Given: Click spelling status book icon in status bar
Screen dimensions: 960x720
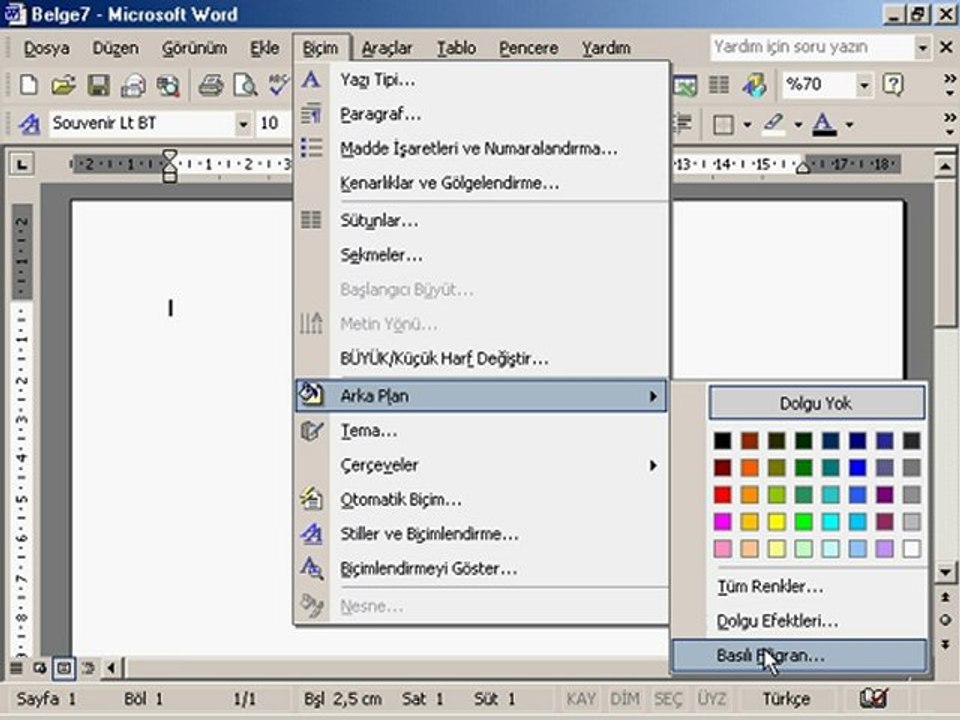Looking at the screenshot, I should pyautogui.click(x=874, y=698).
